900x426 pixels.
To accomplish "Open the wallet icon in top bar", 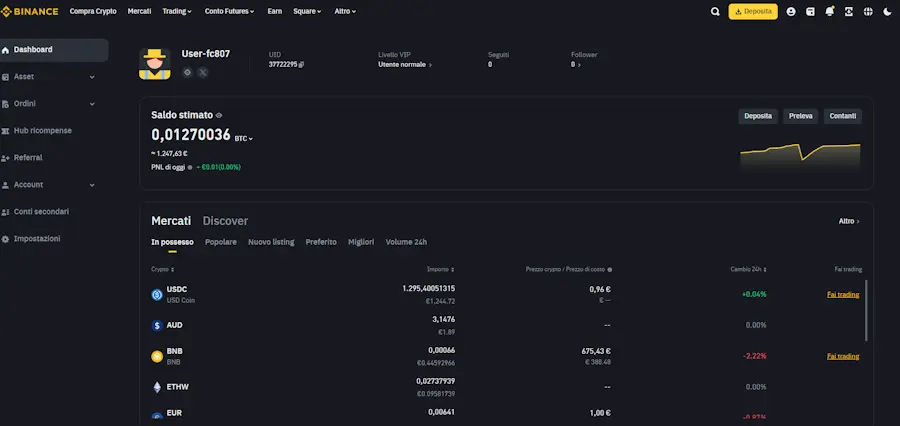I will [x=810, y=12].
